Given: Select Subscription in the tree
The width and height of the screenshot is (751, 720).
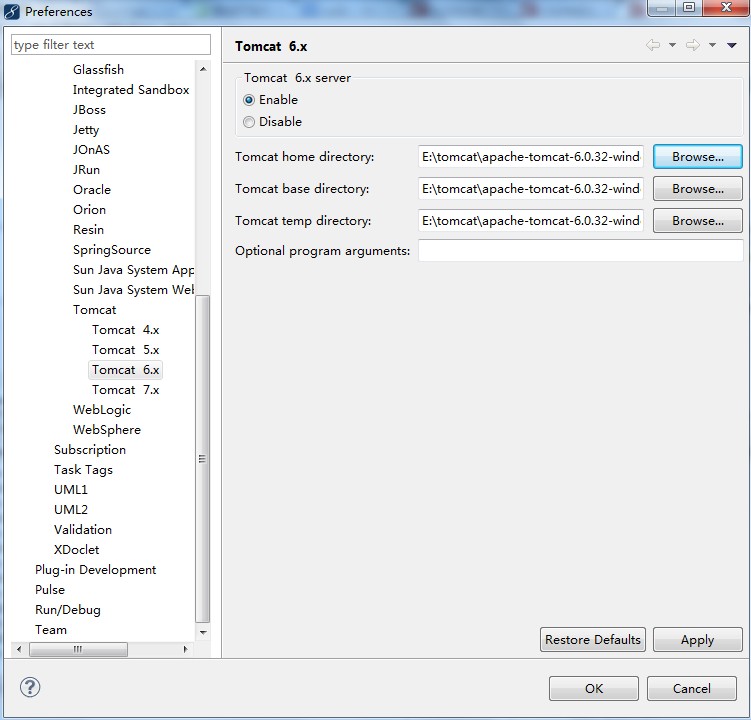Looking at the screenshot, I should point(90,450).
